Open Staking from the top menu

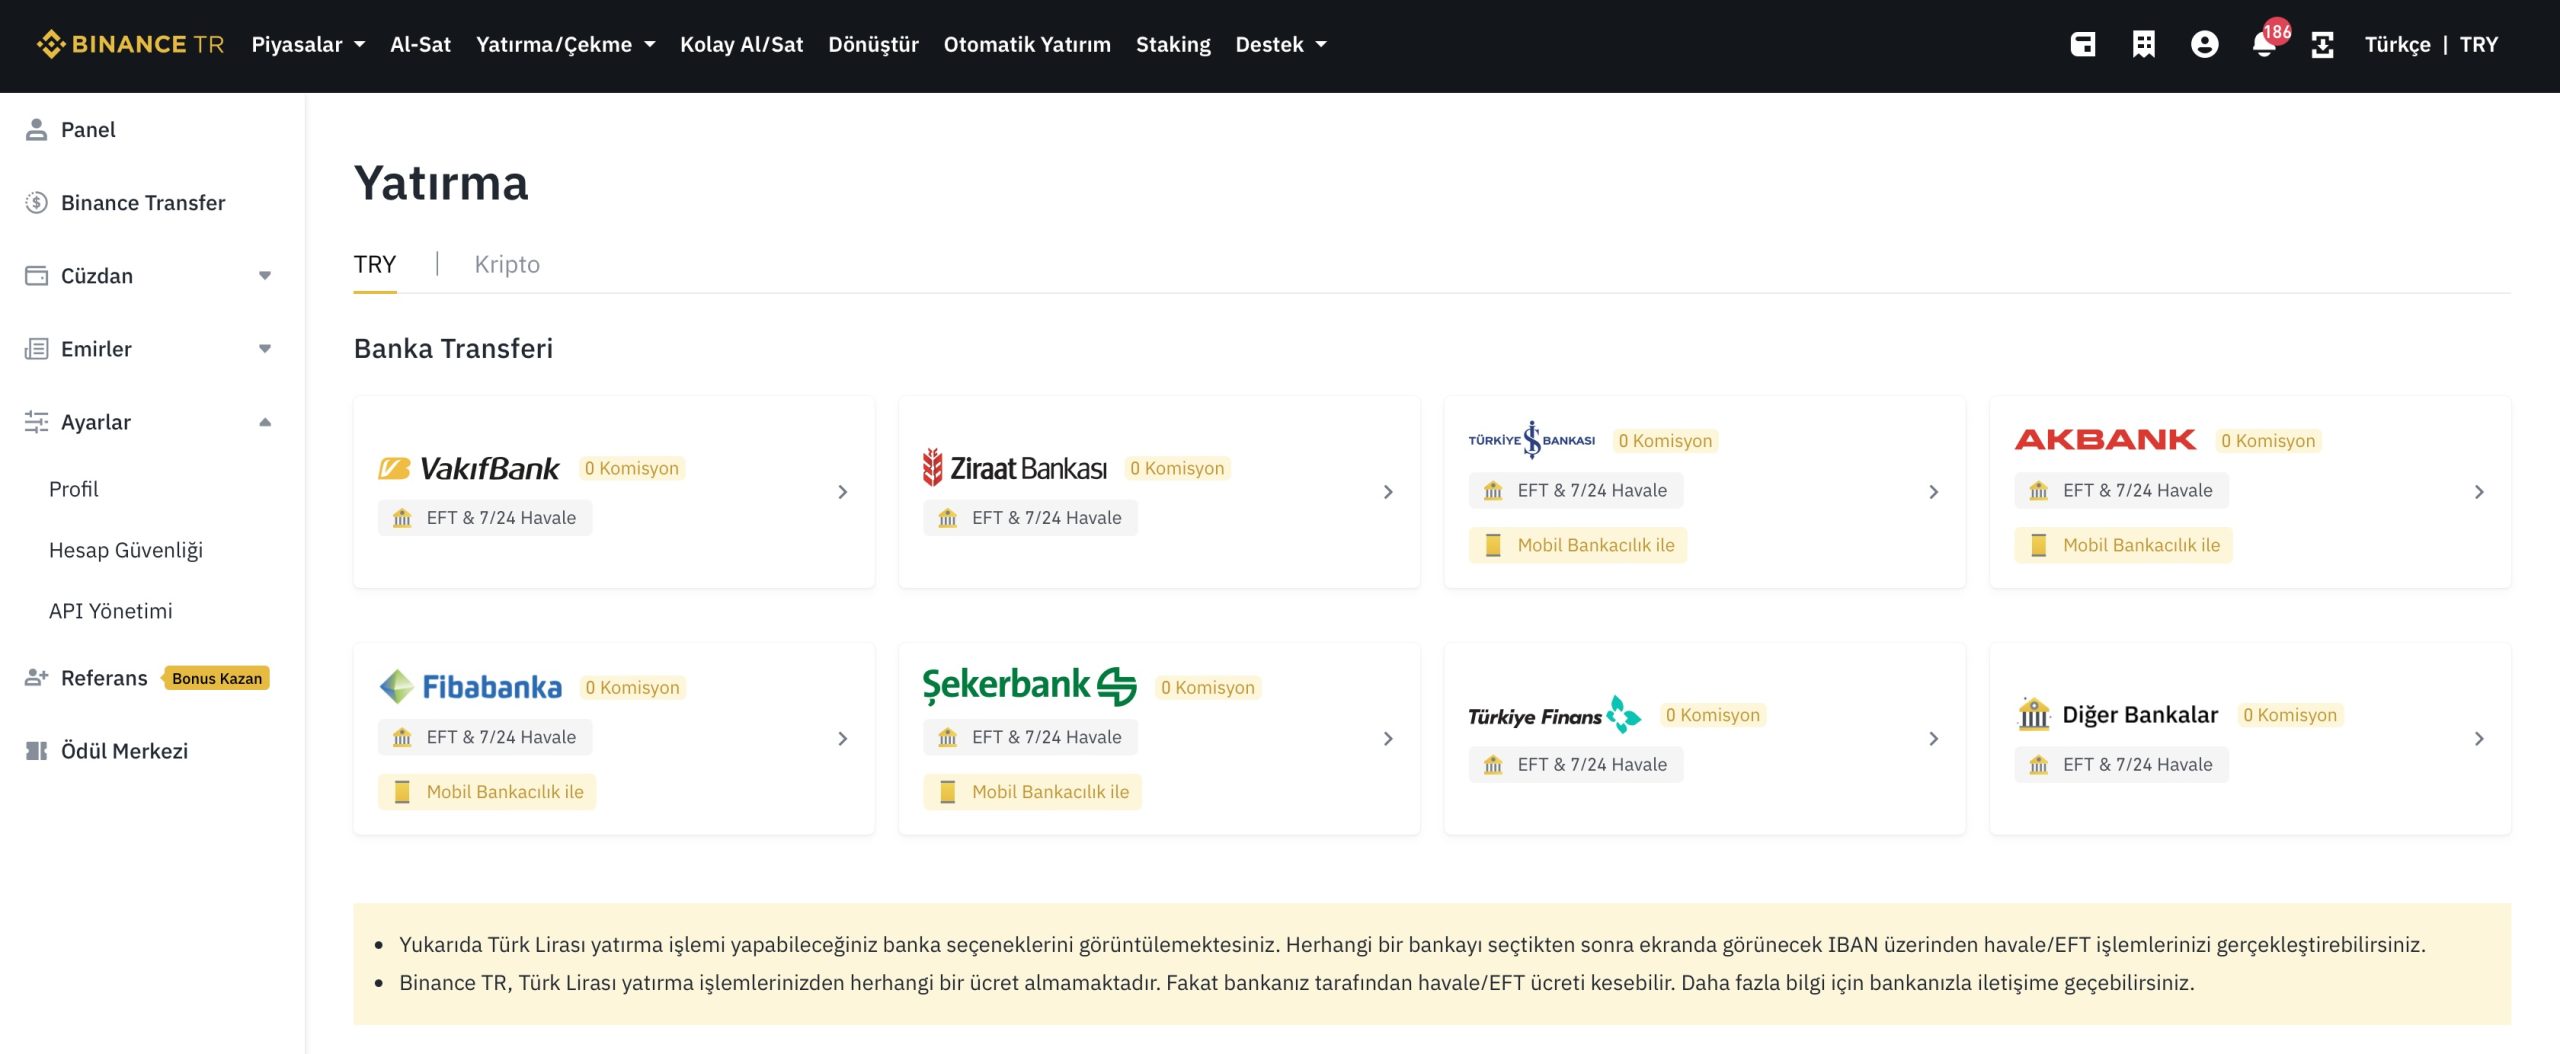click(x=1173, y=45)
